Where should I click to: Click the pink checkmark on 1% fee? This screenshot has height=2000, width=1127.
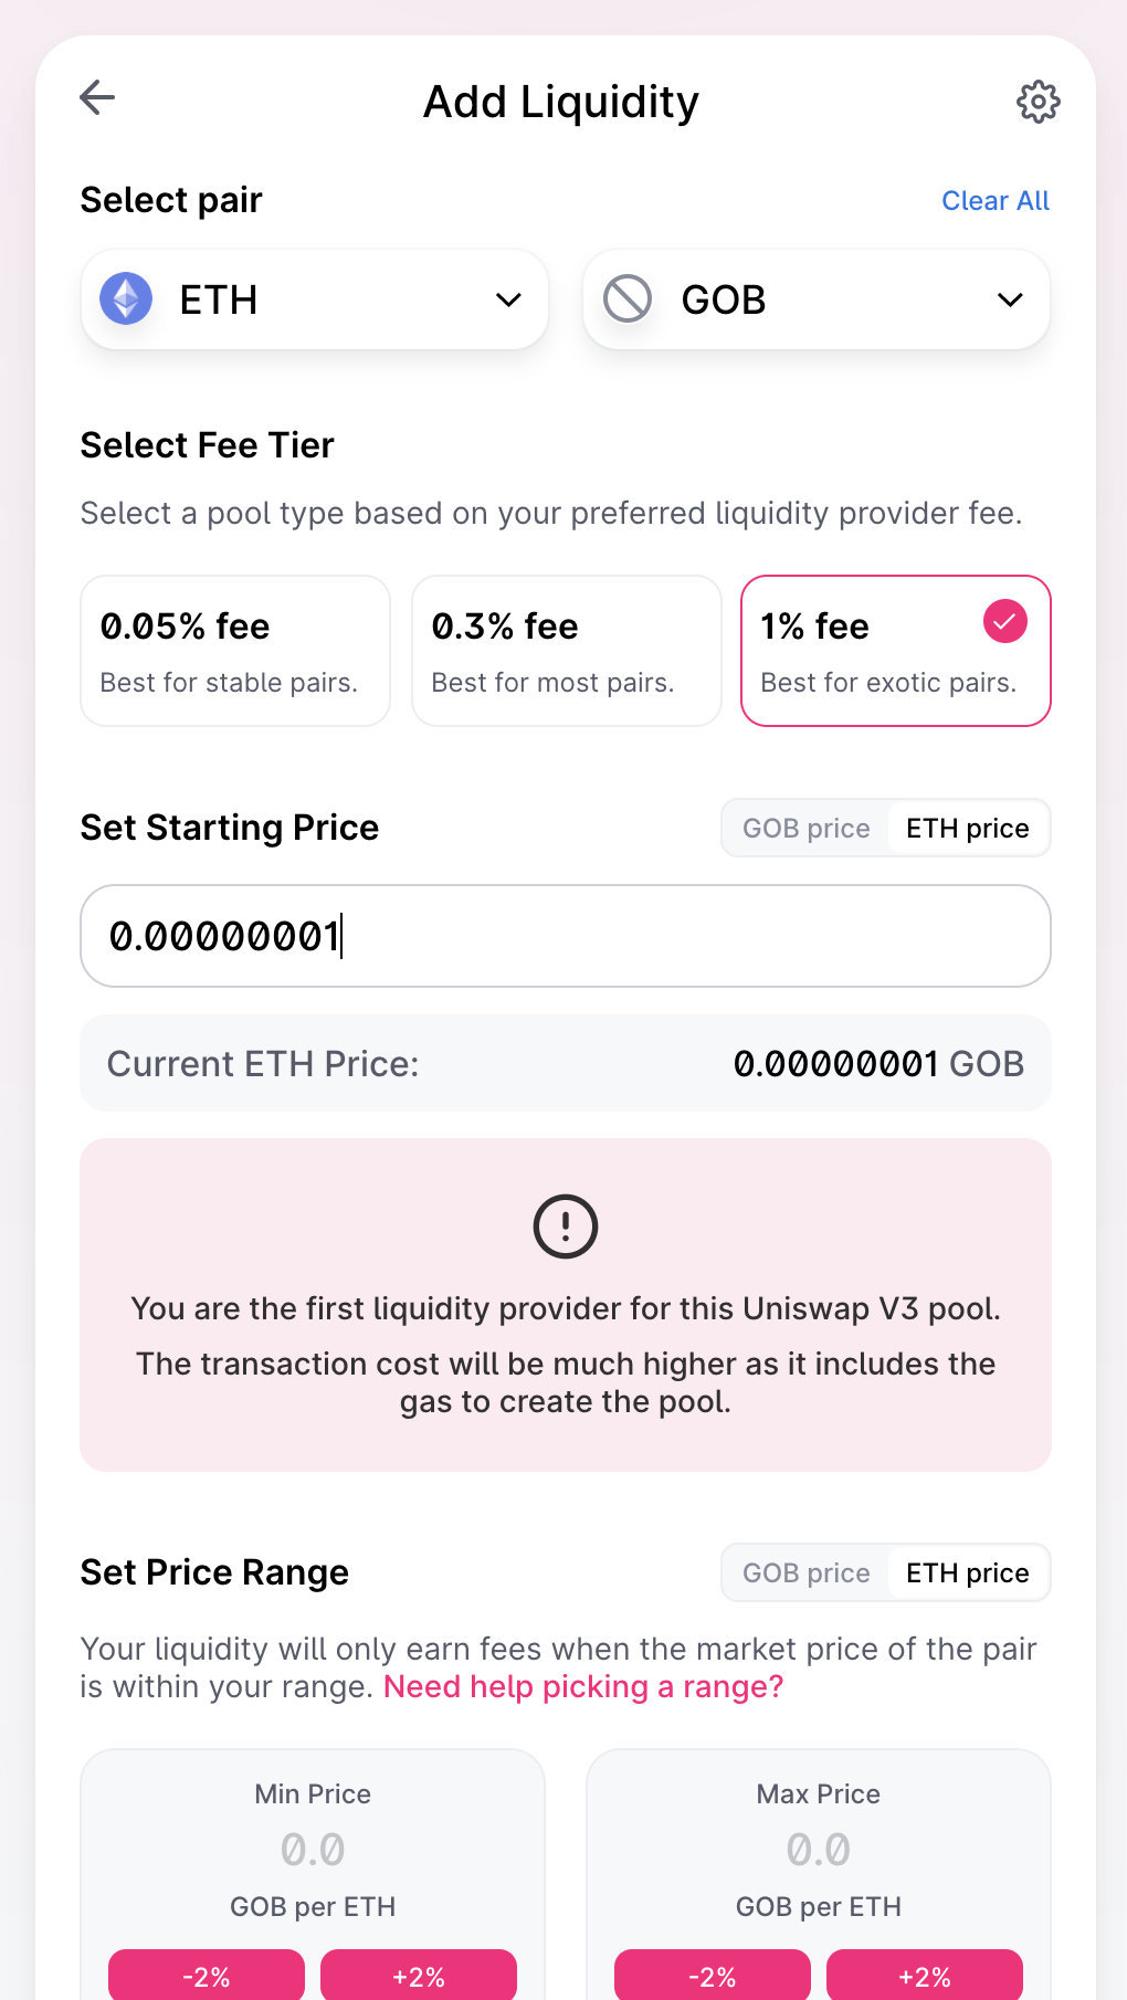[x=1005, y=621]
